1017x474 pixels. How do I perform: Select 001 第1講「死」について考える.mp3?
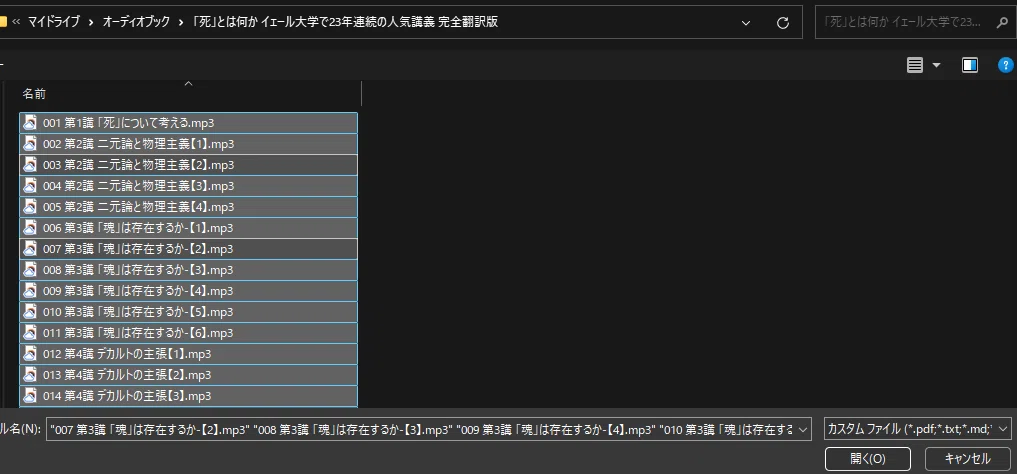click(x=188, y=123)
